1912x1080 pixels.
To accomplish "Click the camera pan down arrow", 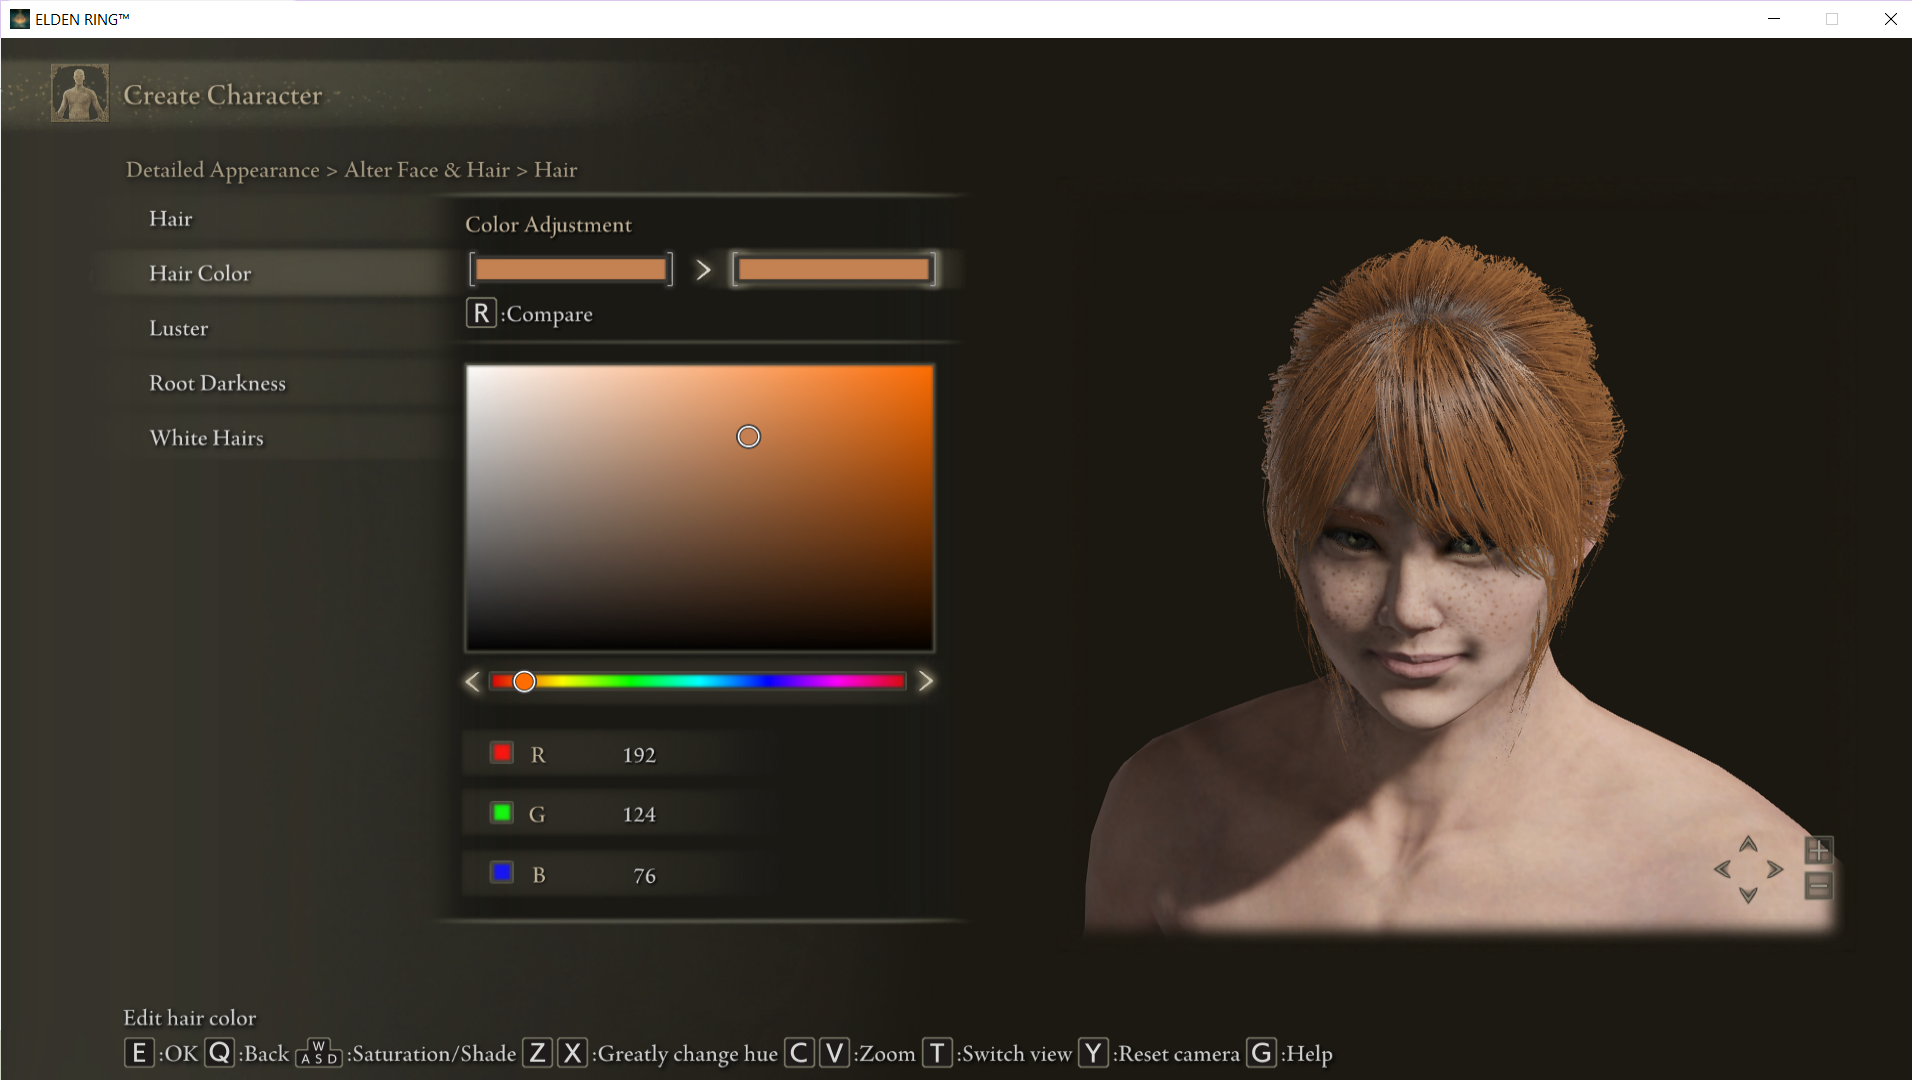I will (1748, 895).
